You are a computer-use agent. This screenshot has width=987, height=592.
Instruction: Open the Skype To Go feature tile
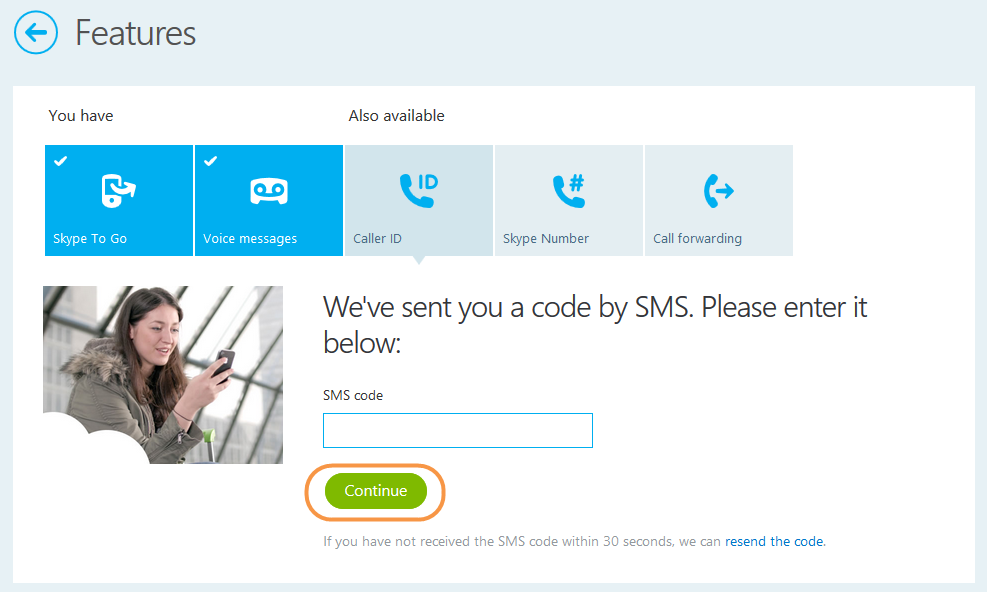point(119,200)
